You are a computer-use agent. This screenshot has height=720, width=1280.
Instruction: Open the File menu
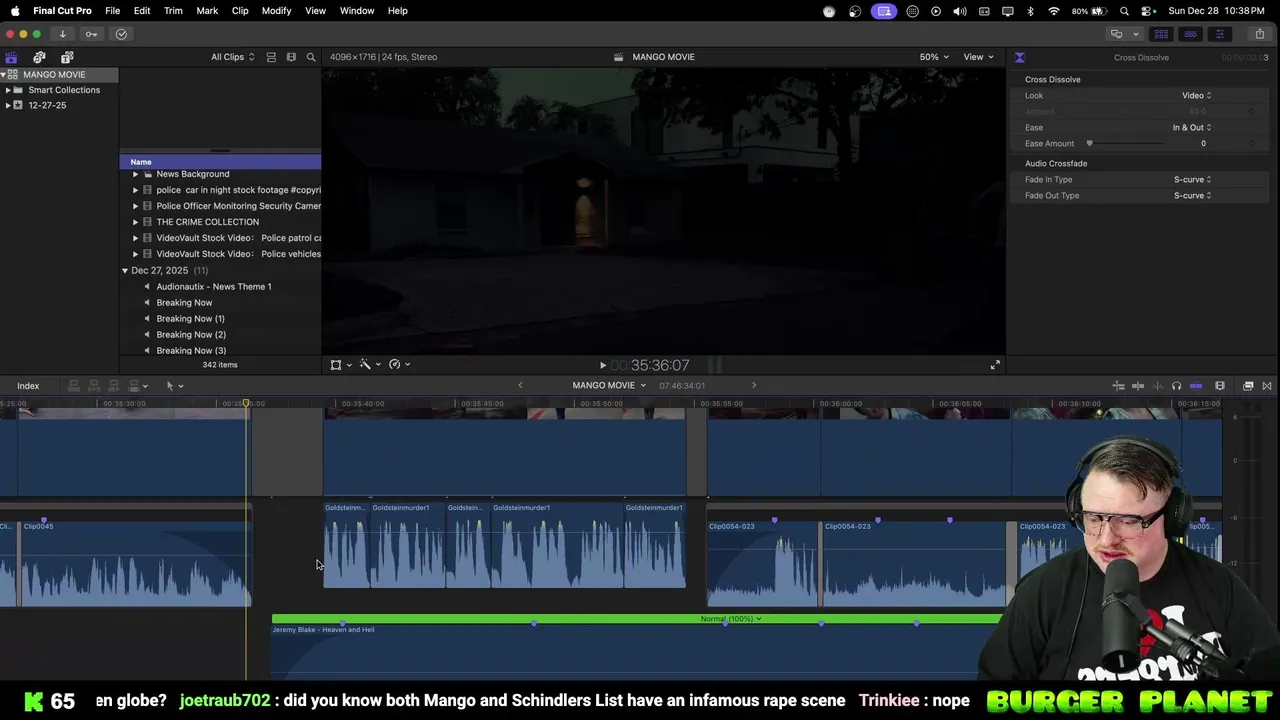tap(113, 11)
